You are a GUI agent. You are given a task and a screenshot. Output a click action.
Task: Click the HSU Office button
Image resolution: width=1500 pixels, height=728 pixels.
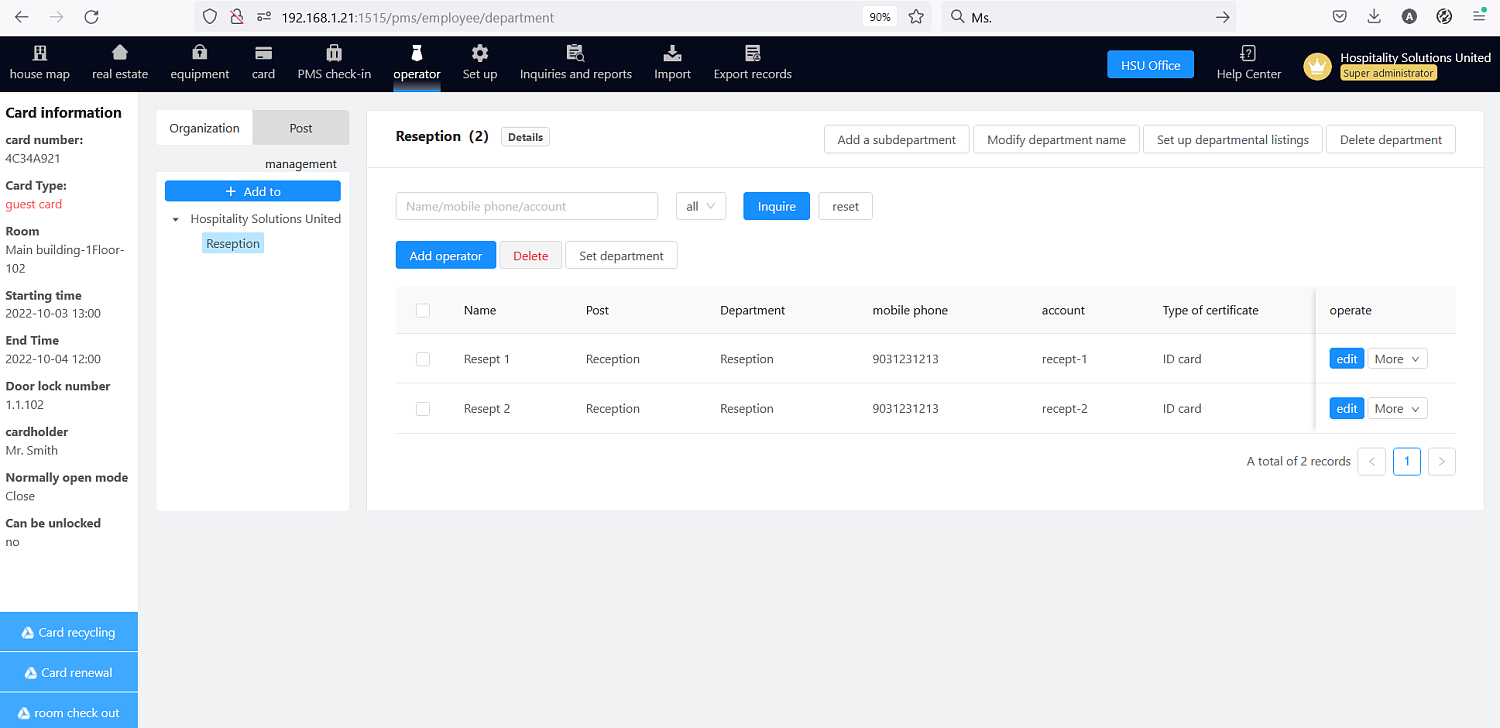click(x=1150, y=65)
